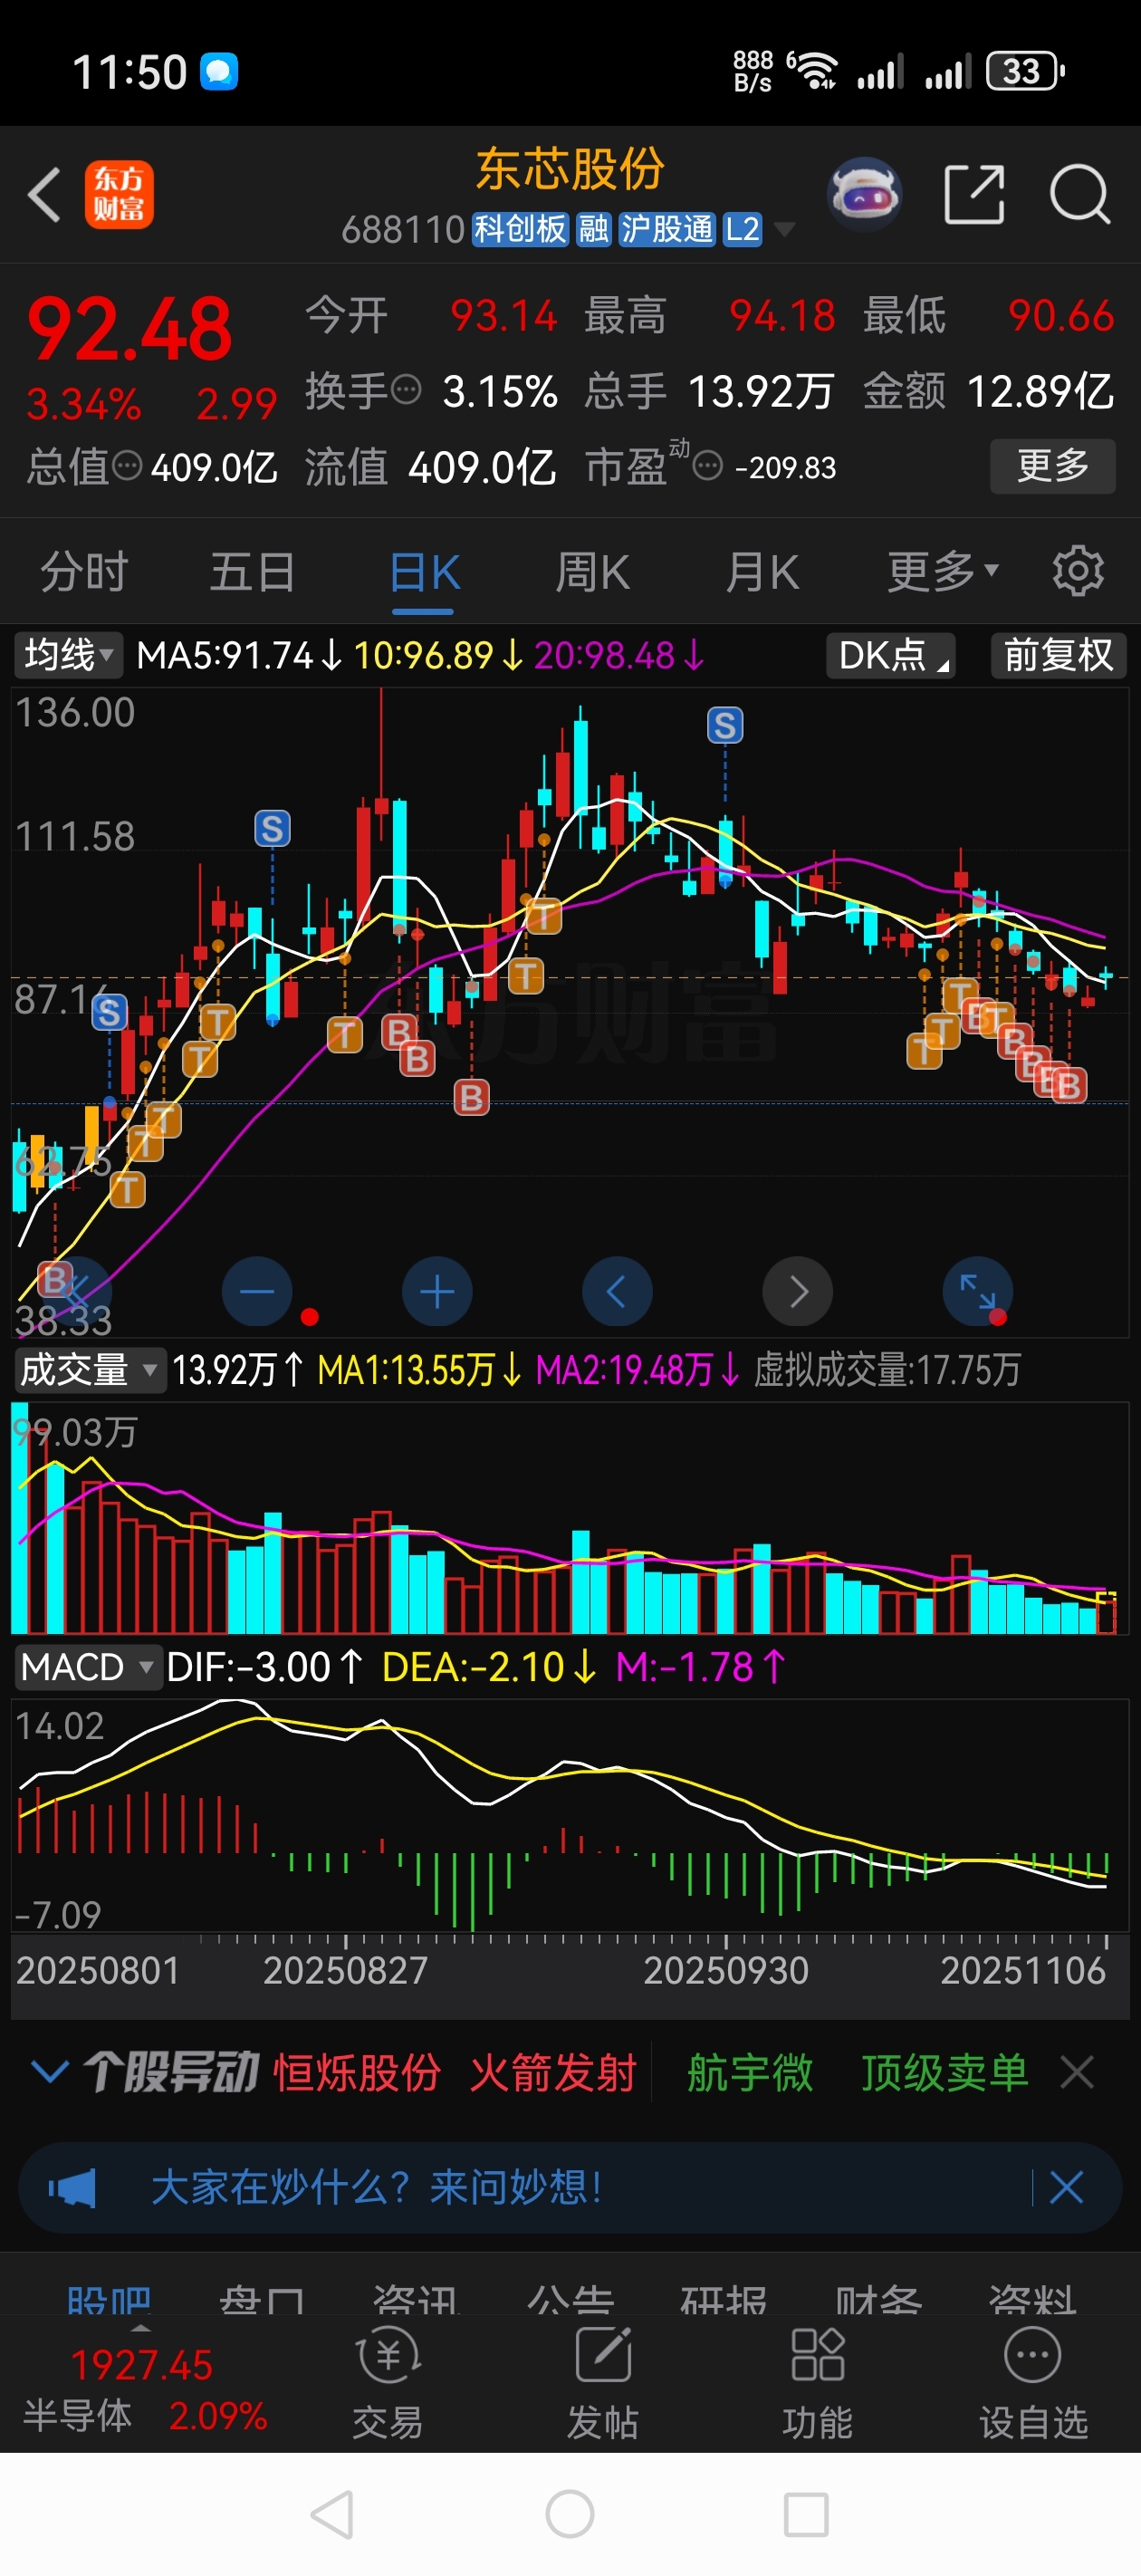
Task: Close the 妙想 banner
Action: 1066,2187
